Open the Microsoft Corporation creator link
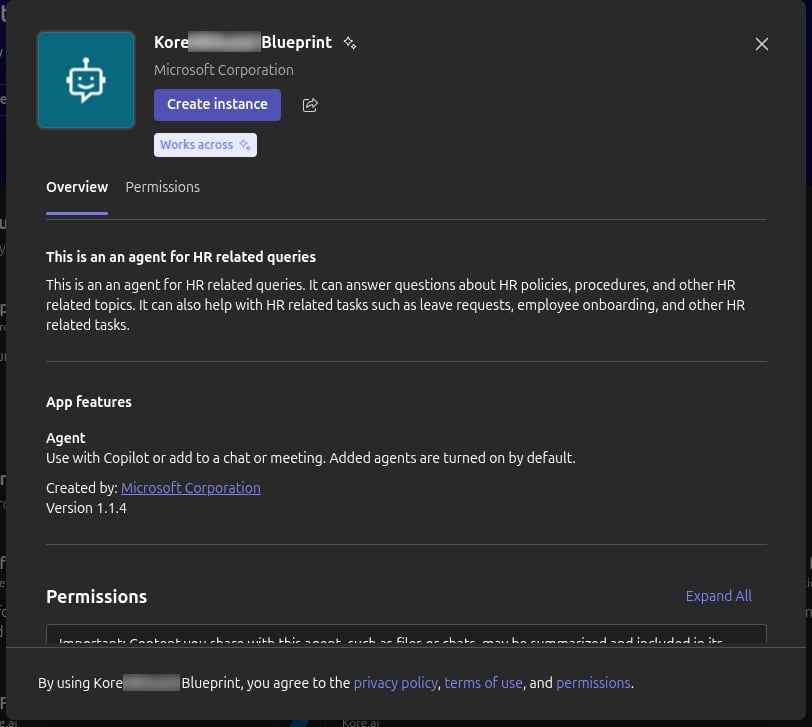The image size is (812, 727). tap(191, 488)
